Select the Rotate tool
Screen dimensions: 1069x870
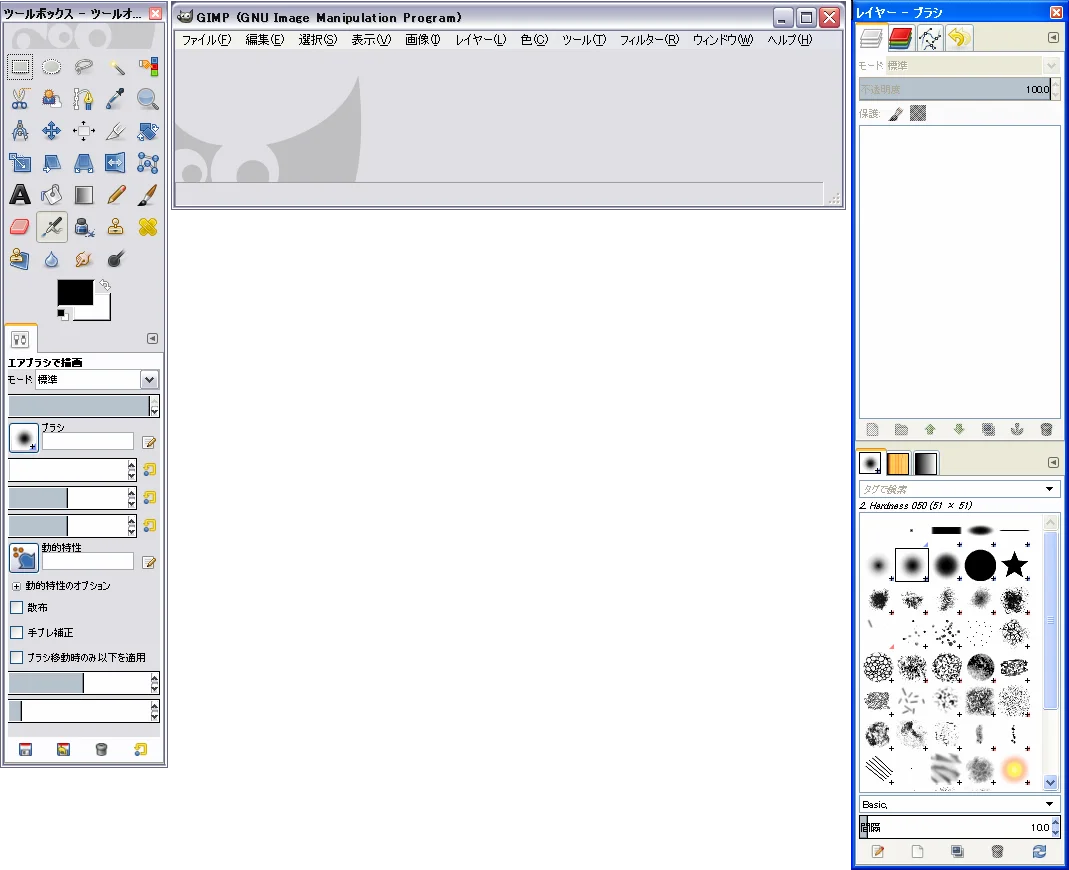pyautogui.click(x=148, y=131)
